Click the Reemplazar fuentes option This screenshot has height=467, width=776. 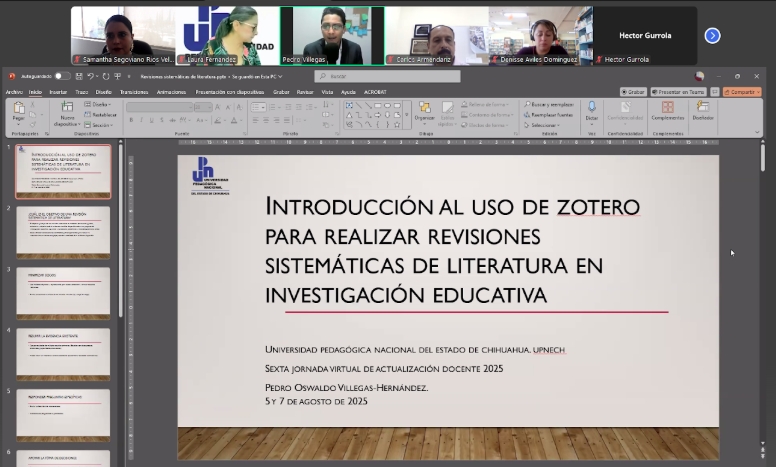pos(548,115)
